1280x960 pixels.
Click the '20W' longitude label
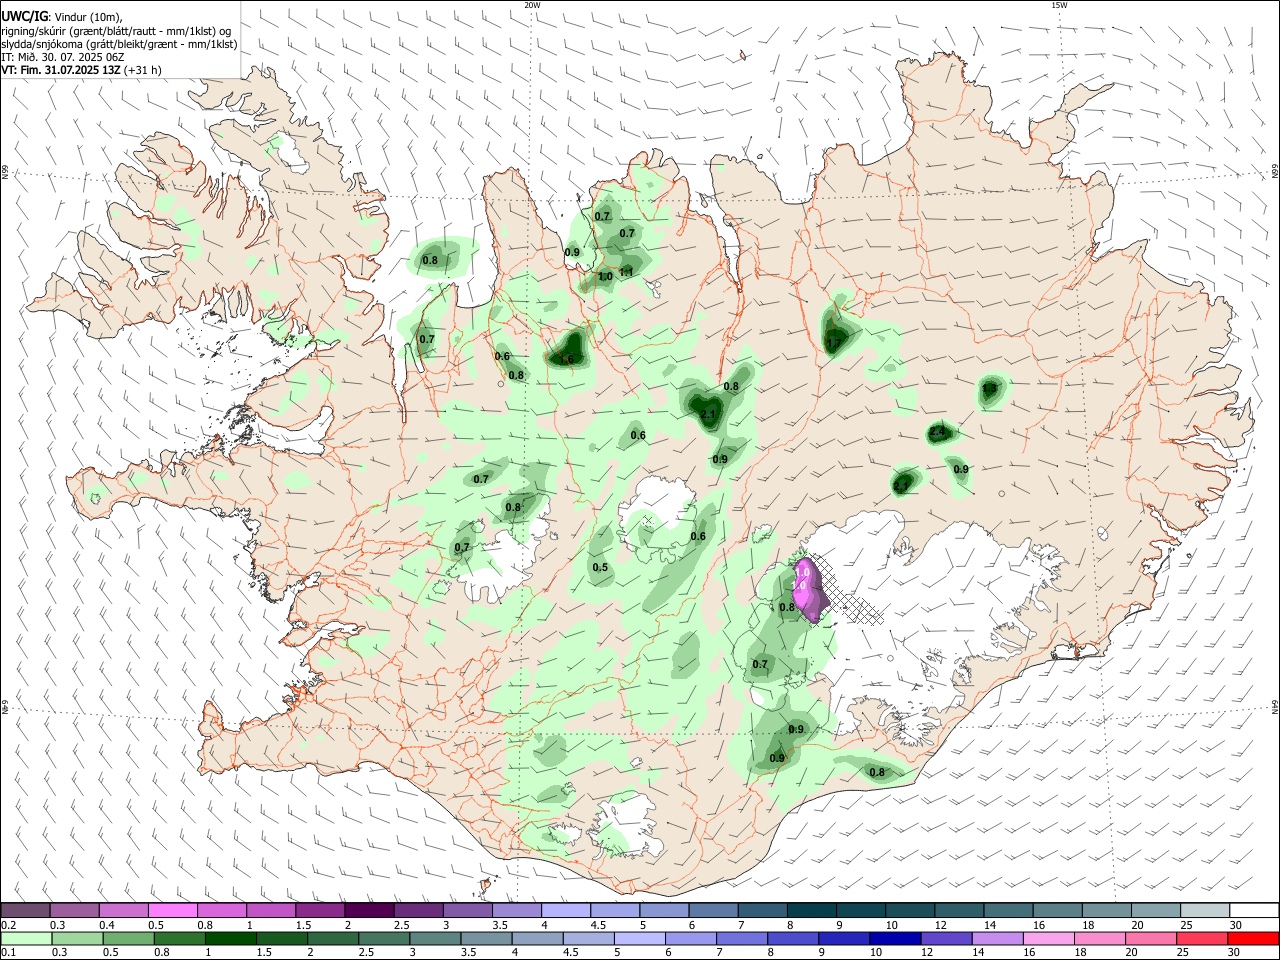click(532, 5)
